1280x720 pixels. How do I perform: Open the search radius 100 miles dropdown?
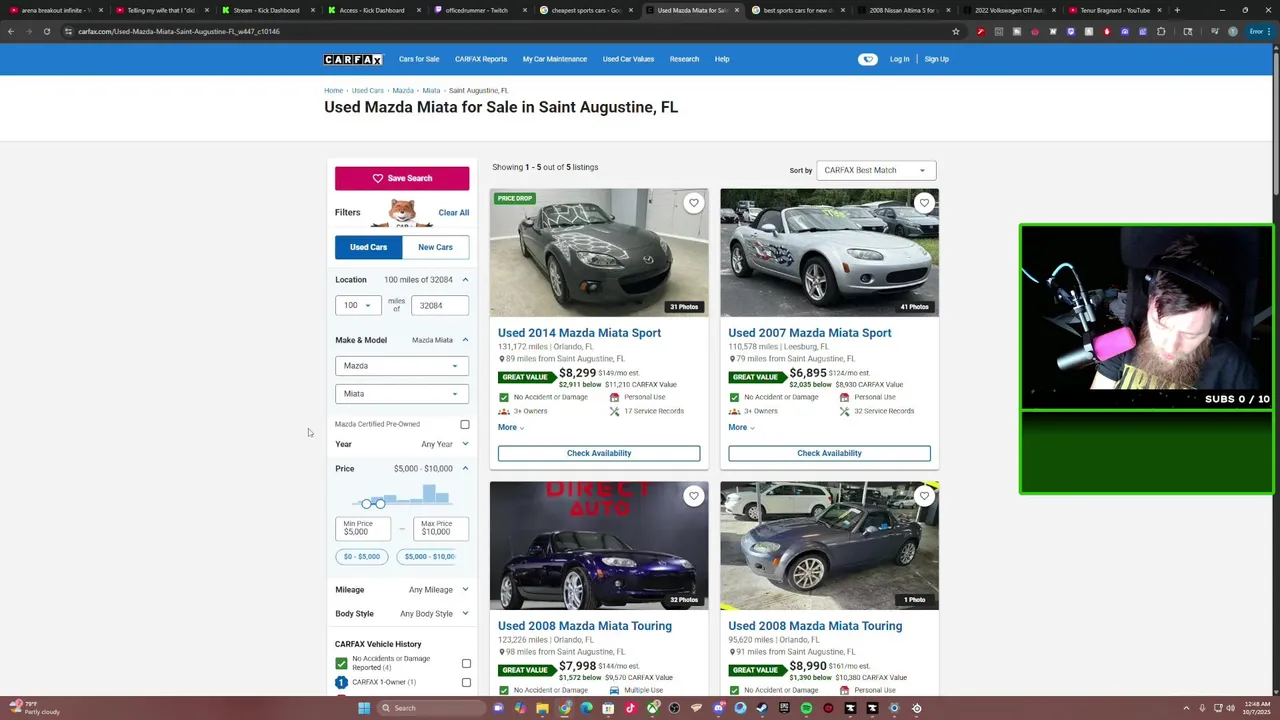(x=357, y=305)
